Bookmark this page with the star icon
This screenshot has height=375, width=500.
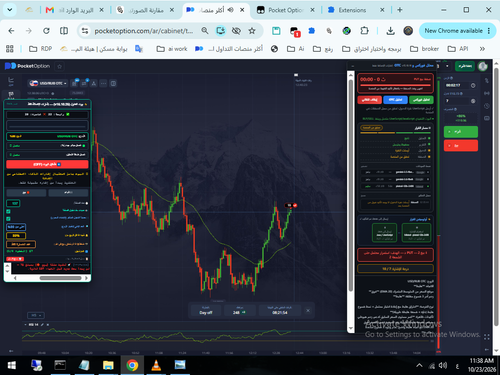click(x=252, y=31)
